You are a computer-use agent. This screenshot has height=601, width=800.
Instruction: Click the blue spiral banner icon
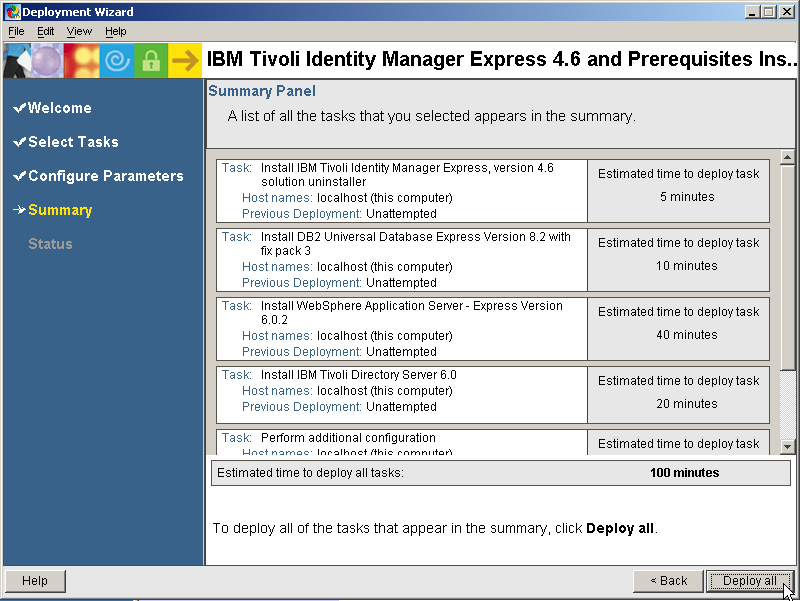click(x=117, y=60)
